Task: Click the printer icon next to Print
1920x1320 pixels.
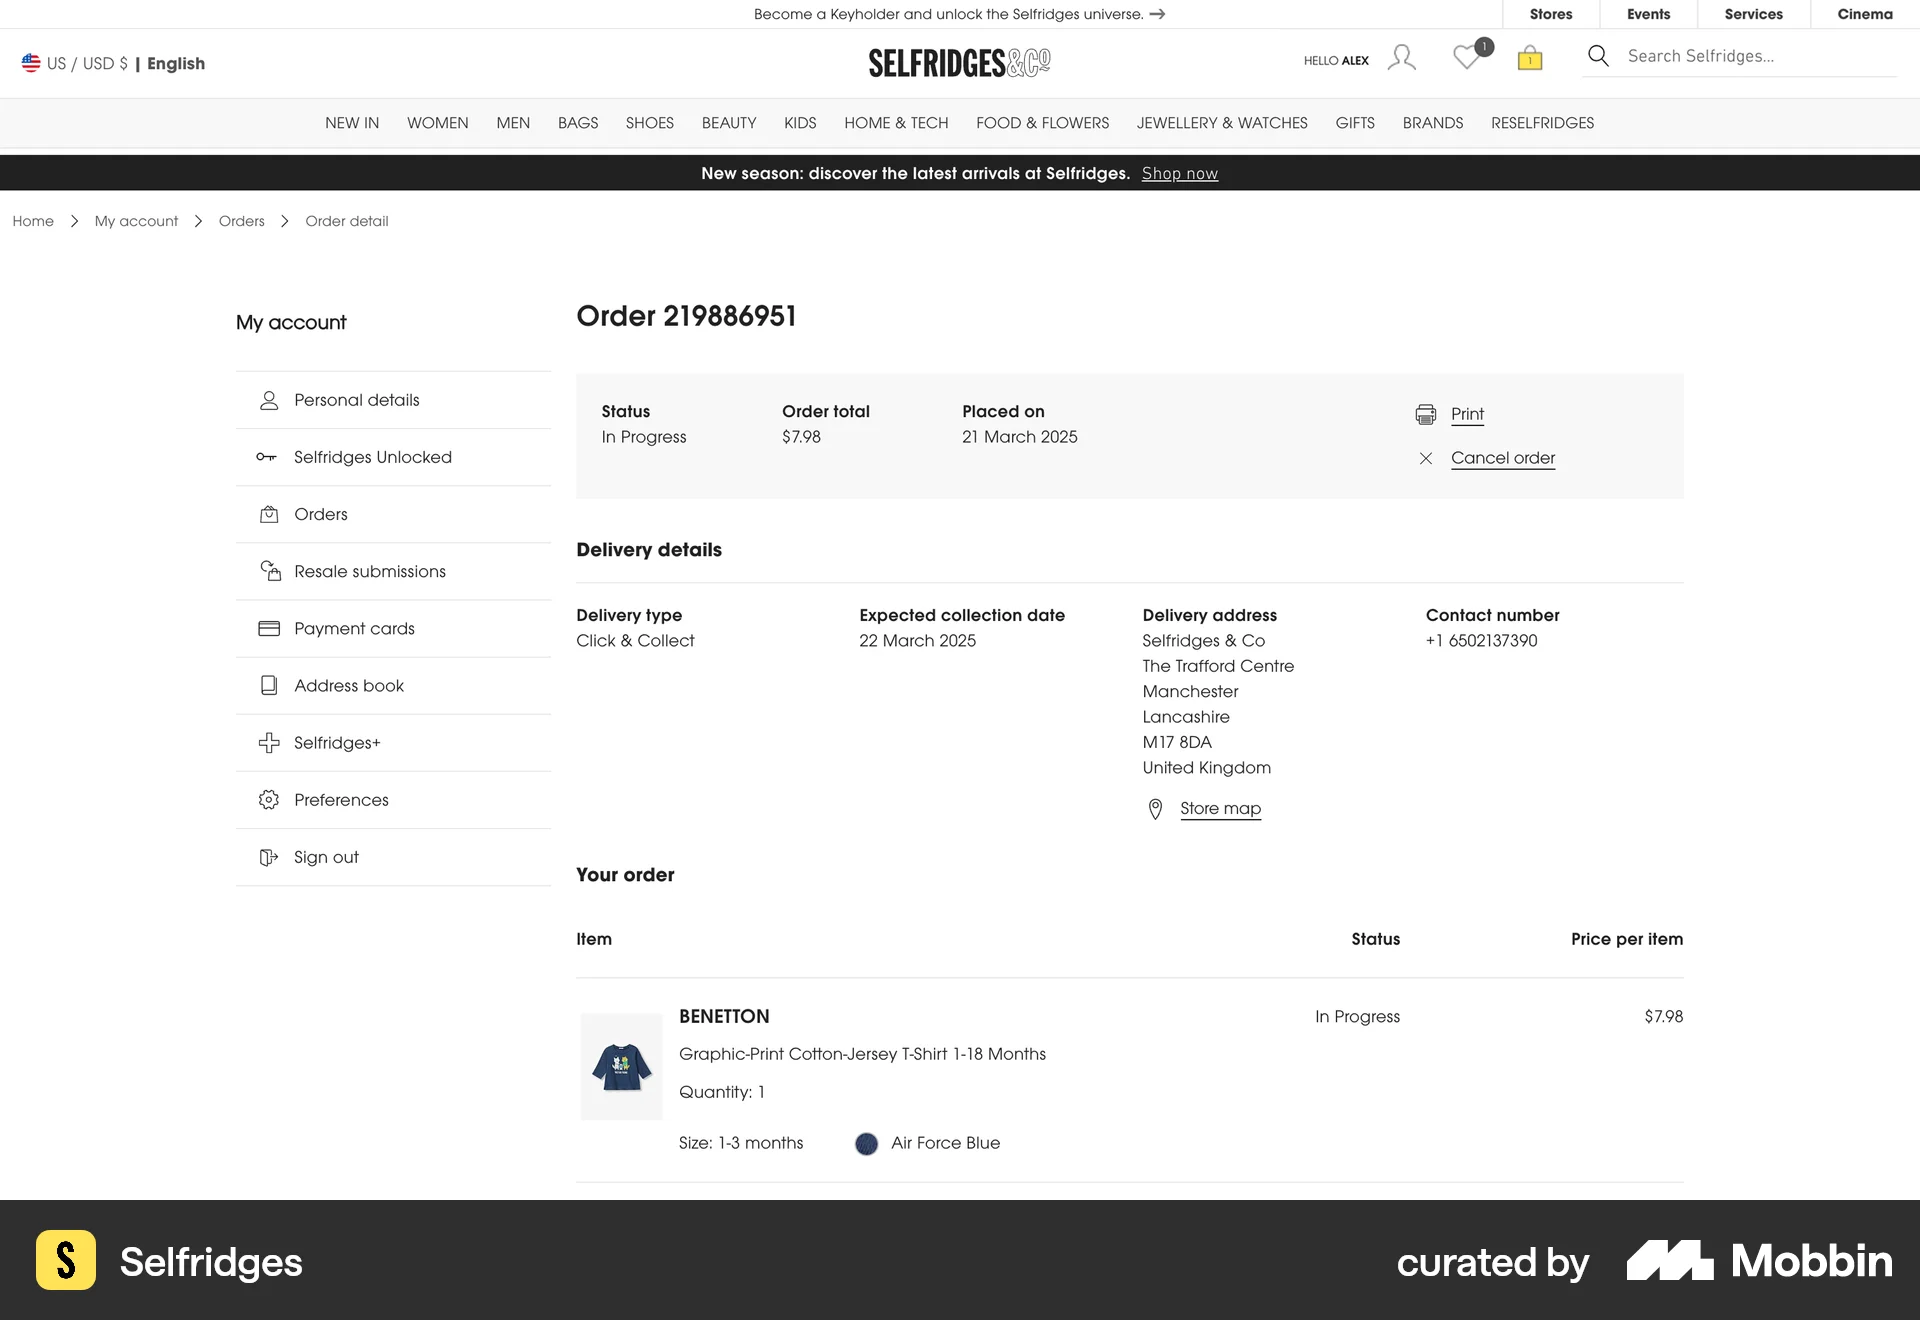Action: (1425, 413)
